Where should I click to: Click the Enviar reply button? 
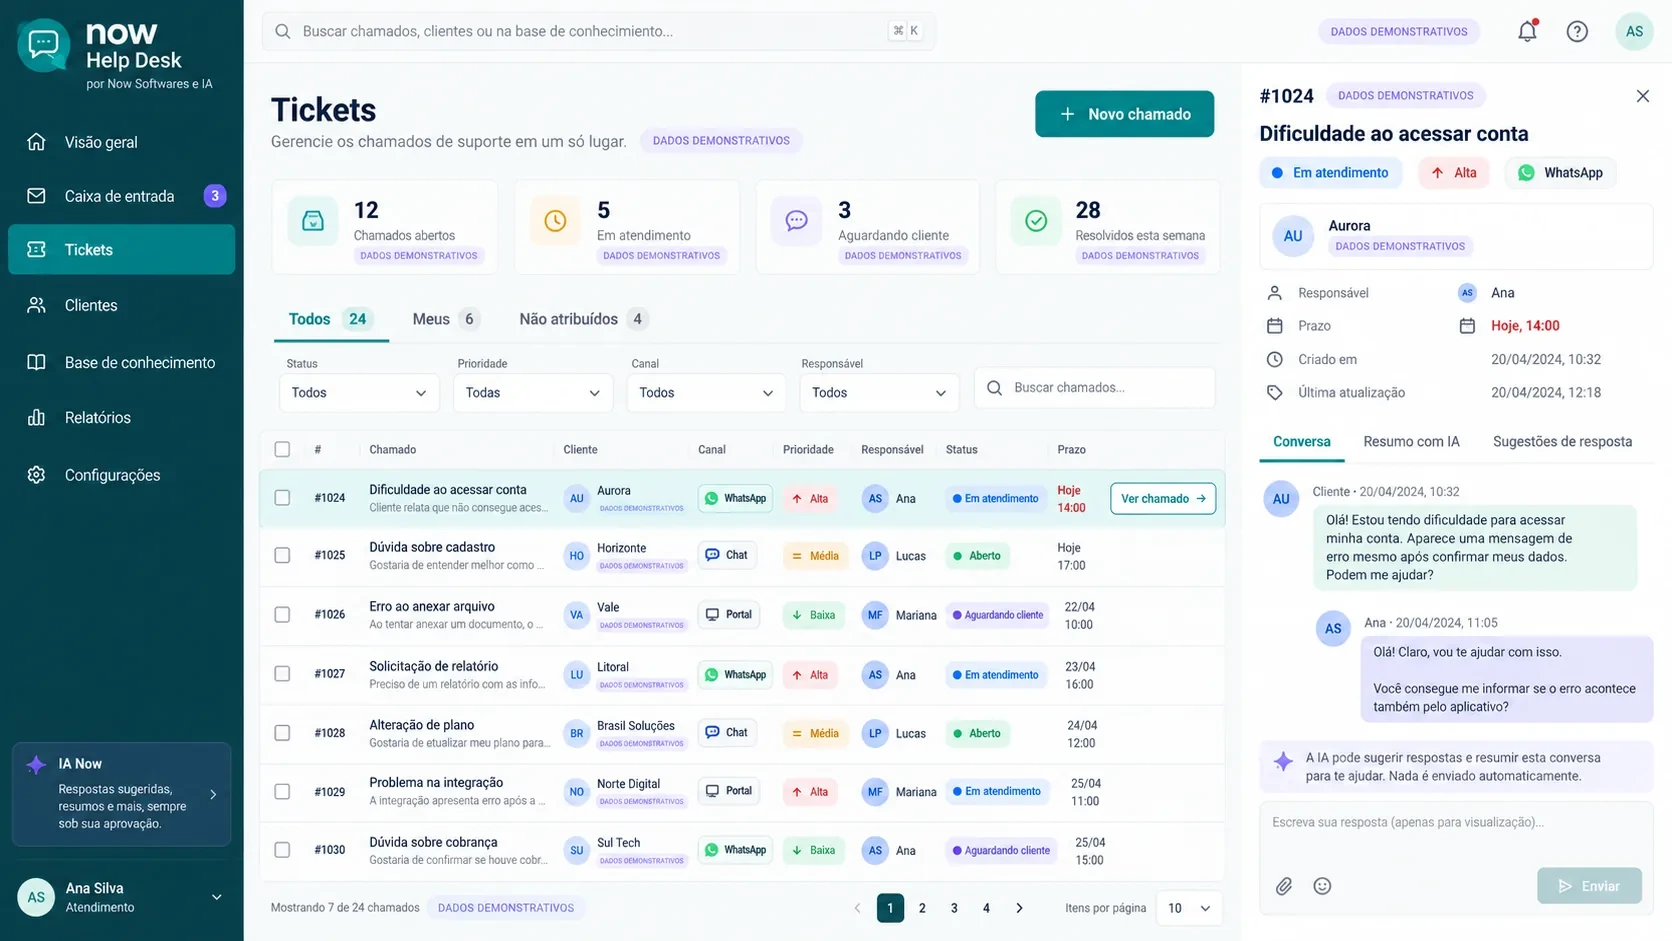click(1589, 886)
